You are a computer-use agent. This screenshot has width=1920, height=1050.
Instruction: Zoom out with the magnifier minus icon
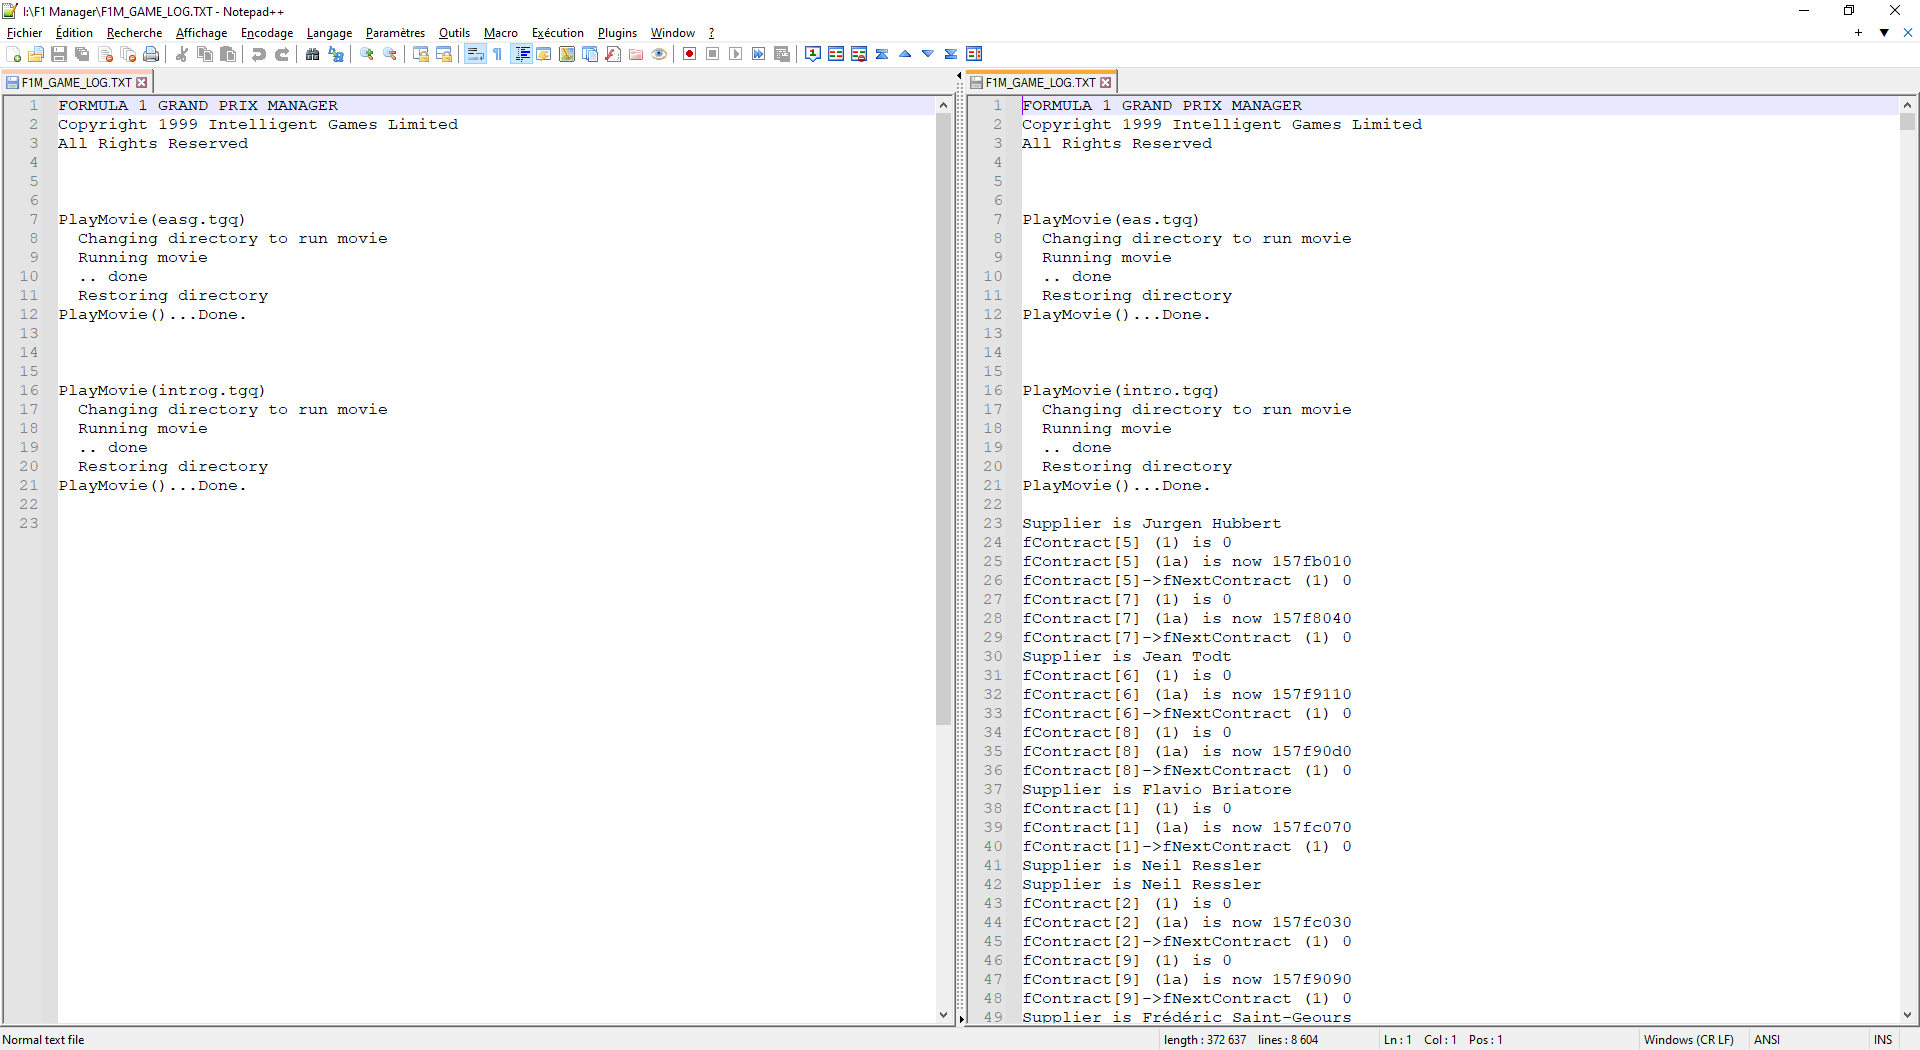(x=390, y=54)
